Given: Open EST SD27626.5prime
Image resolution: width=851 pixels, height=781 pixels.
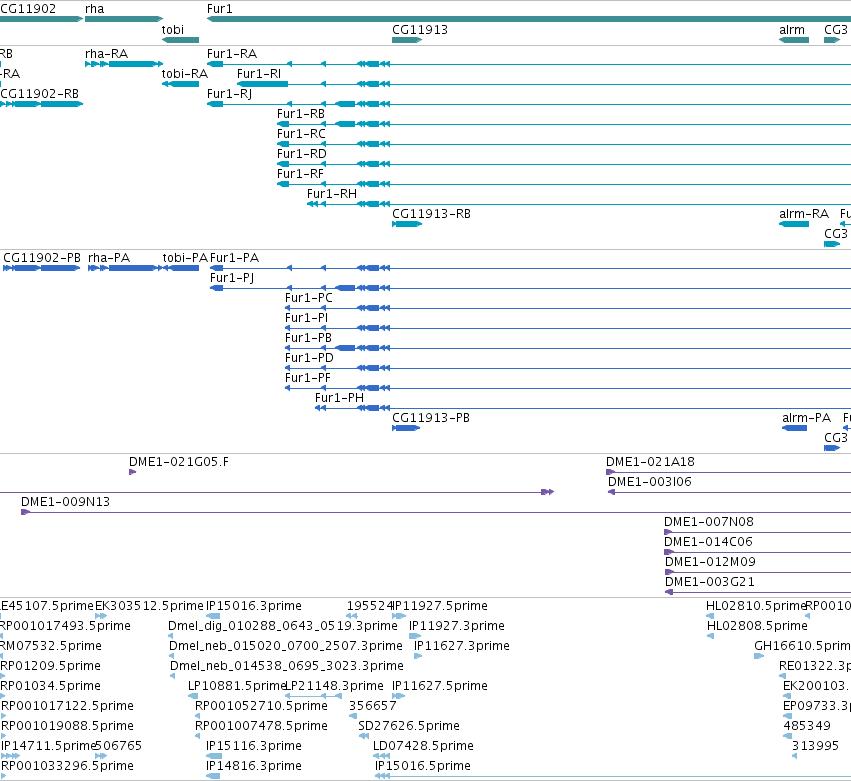Looking at the screenshot, I should point(409,727).
